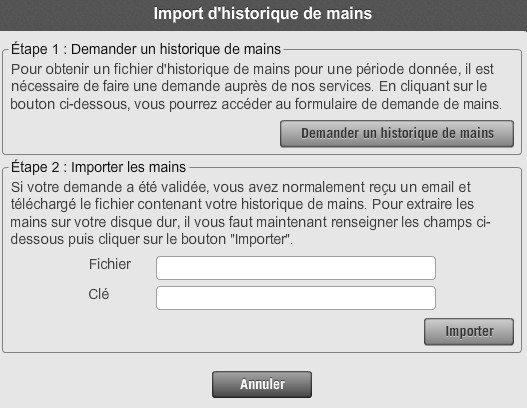Viewport: 527px width, 408px height.
Task: Click the "Fichier" field label
Action: 110,264
